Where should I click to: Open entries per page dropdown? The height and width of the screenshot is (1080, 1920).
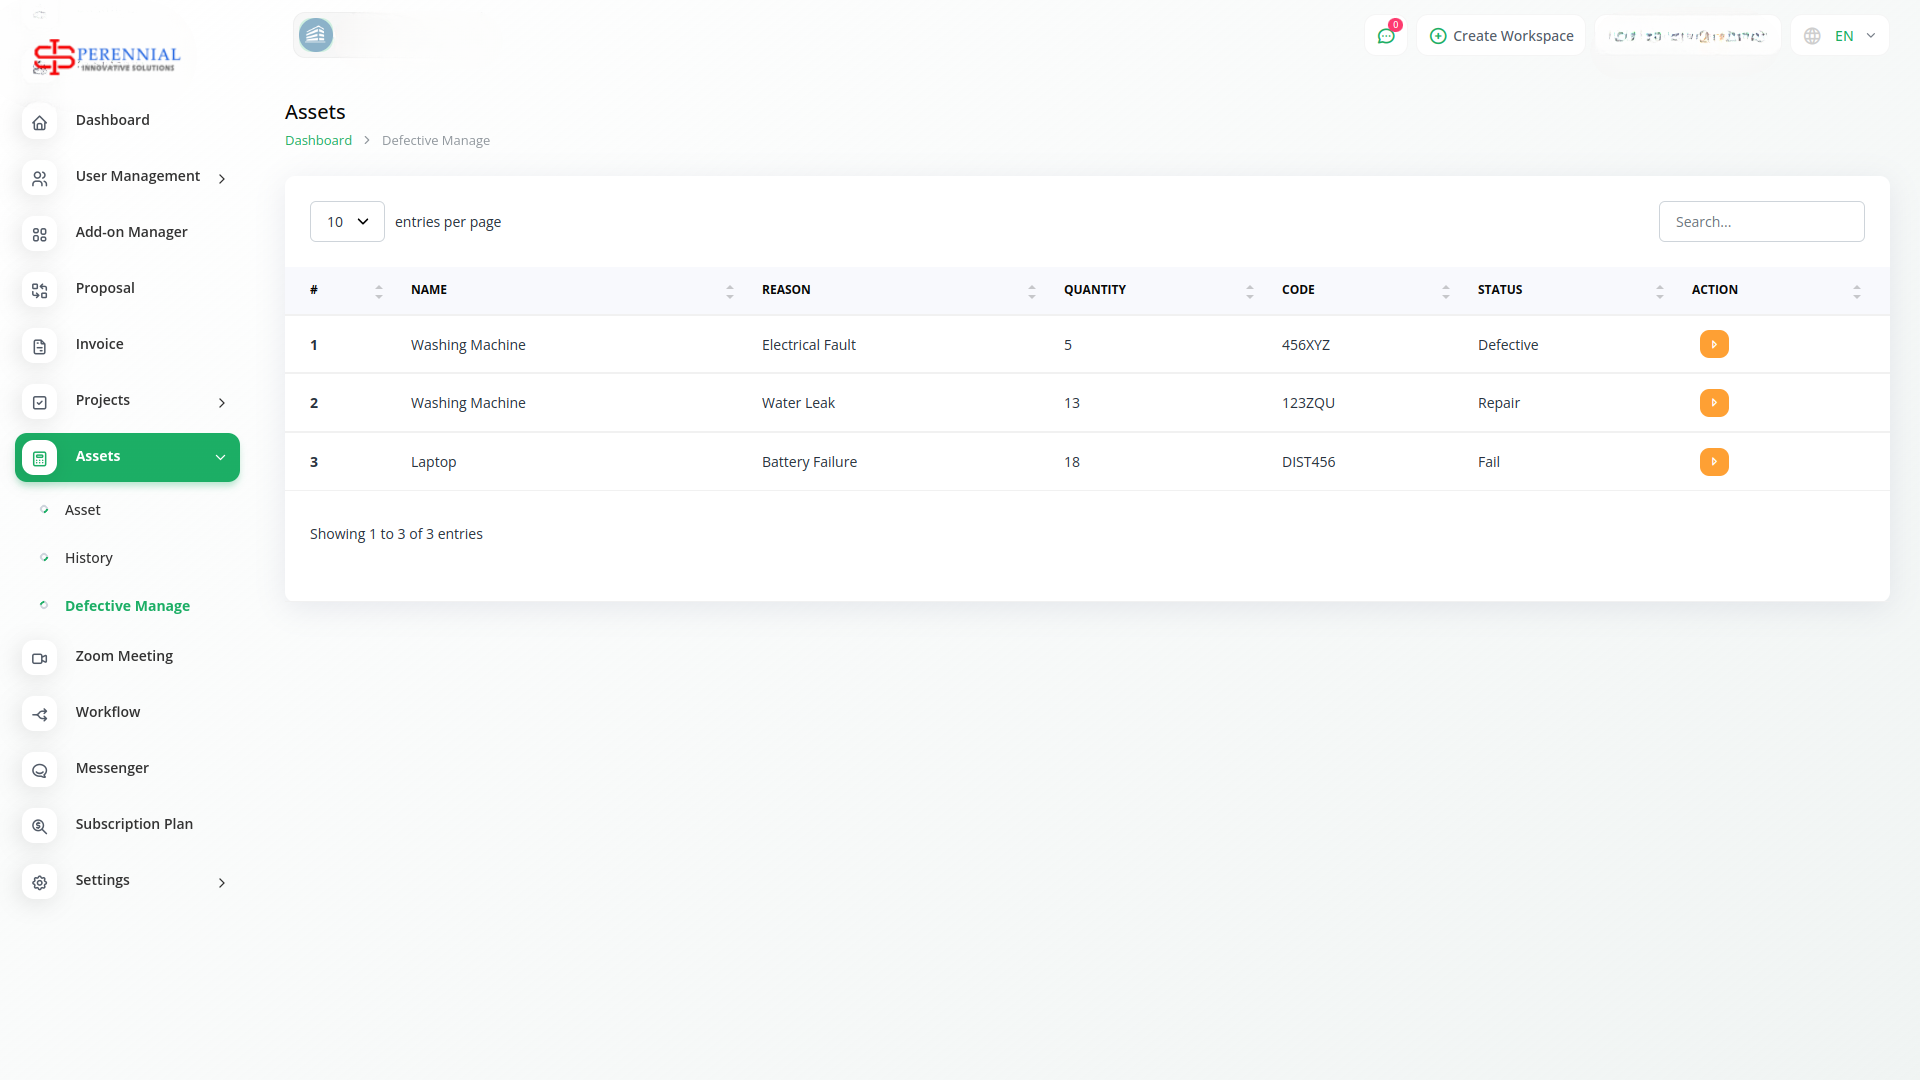347,222
